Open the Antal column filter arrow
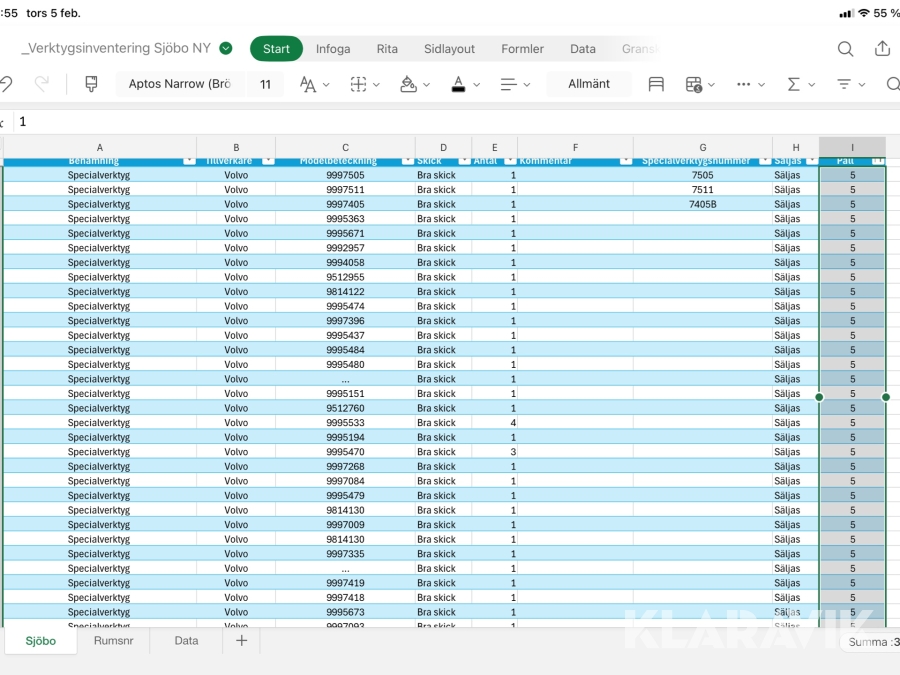Viewport: 900px width, 675px height. [x=510, y=161]
